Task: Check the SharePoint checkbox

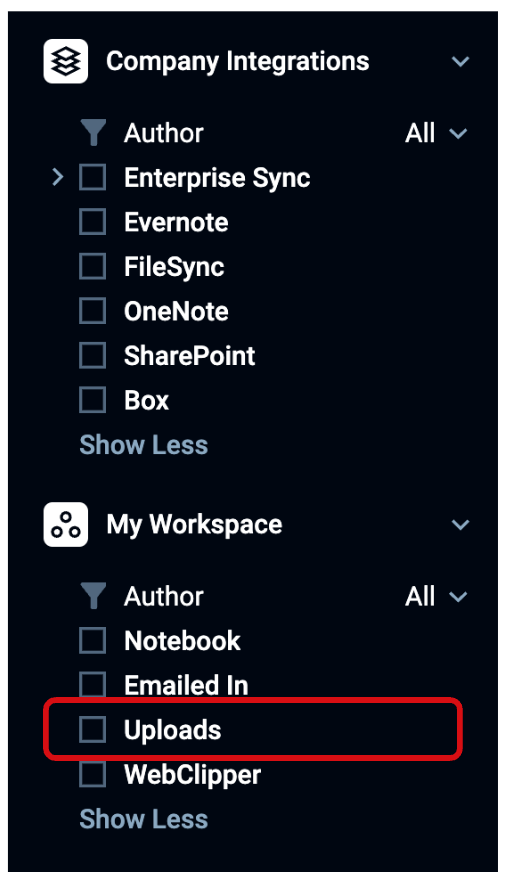Action: click(92, 356)
